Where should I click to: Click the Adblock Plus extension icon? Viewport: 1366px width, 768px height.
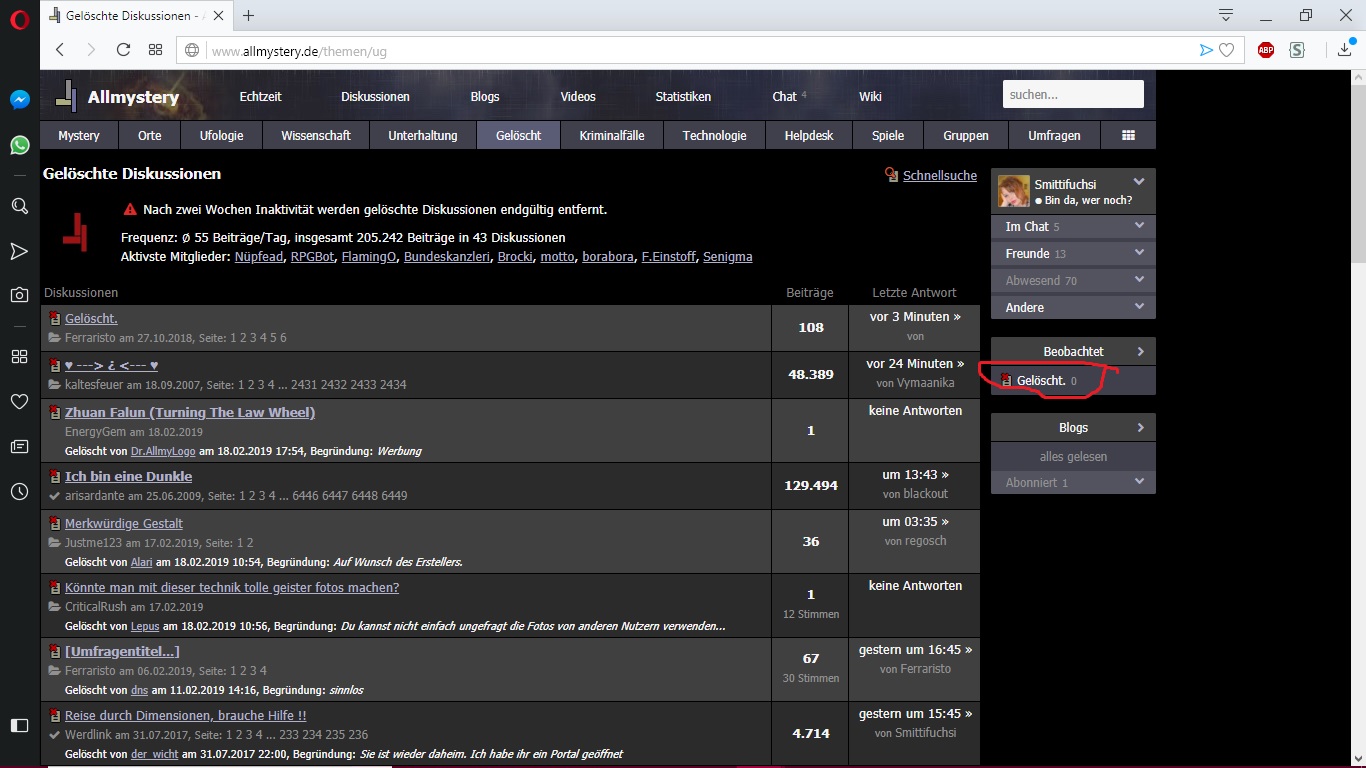pos(1266,50)
